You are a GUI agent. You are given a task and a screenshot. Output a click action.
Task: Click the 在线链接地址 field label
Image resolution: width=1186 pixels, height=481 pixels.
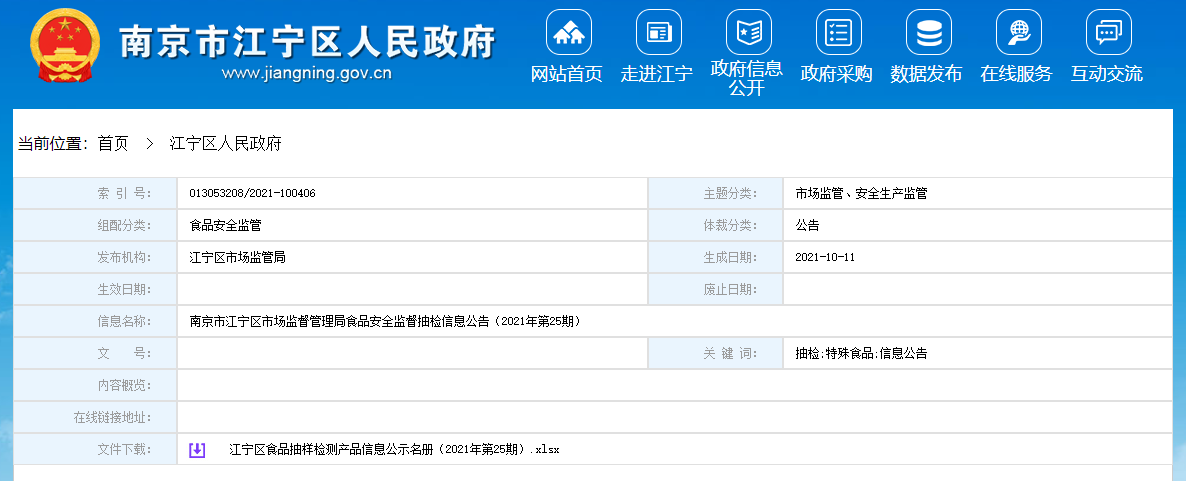tap(112, 417)
